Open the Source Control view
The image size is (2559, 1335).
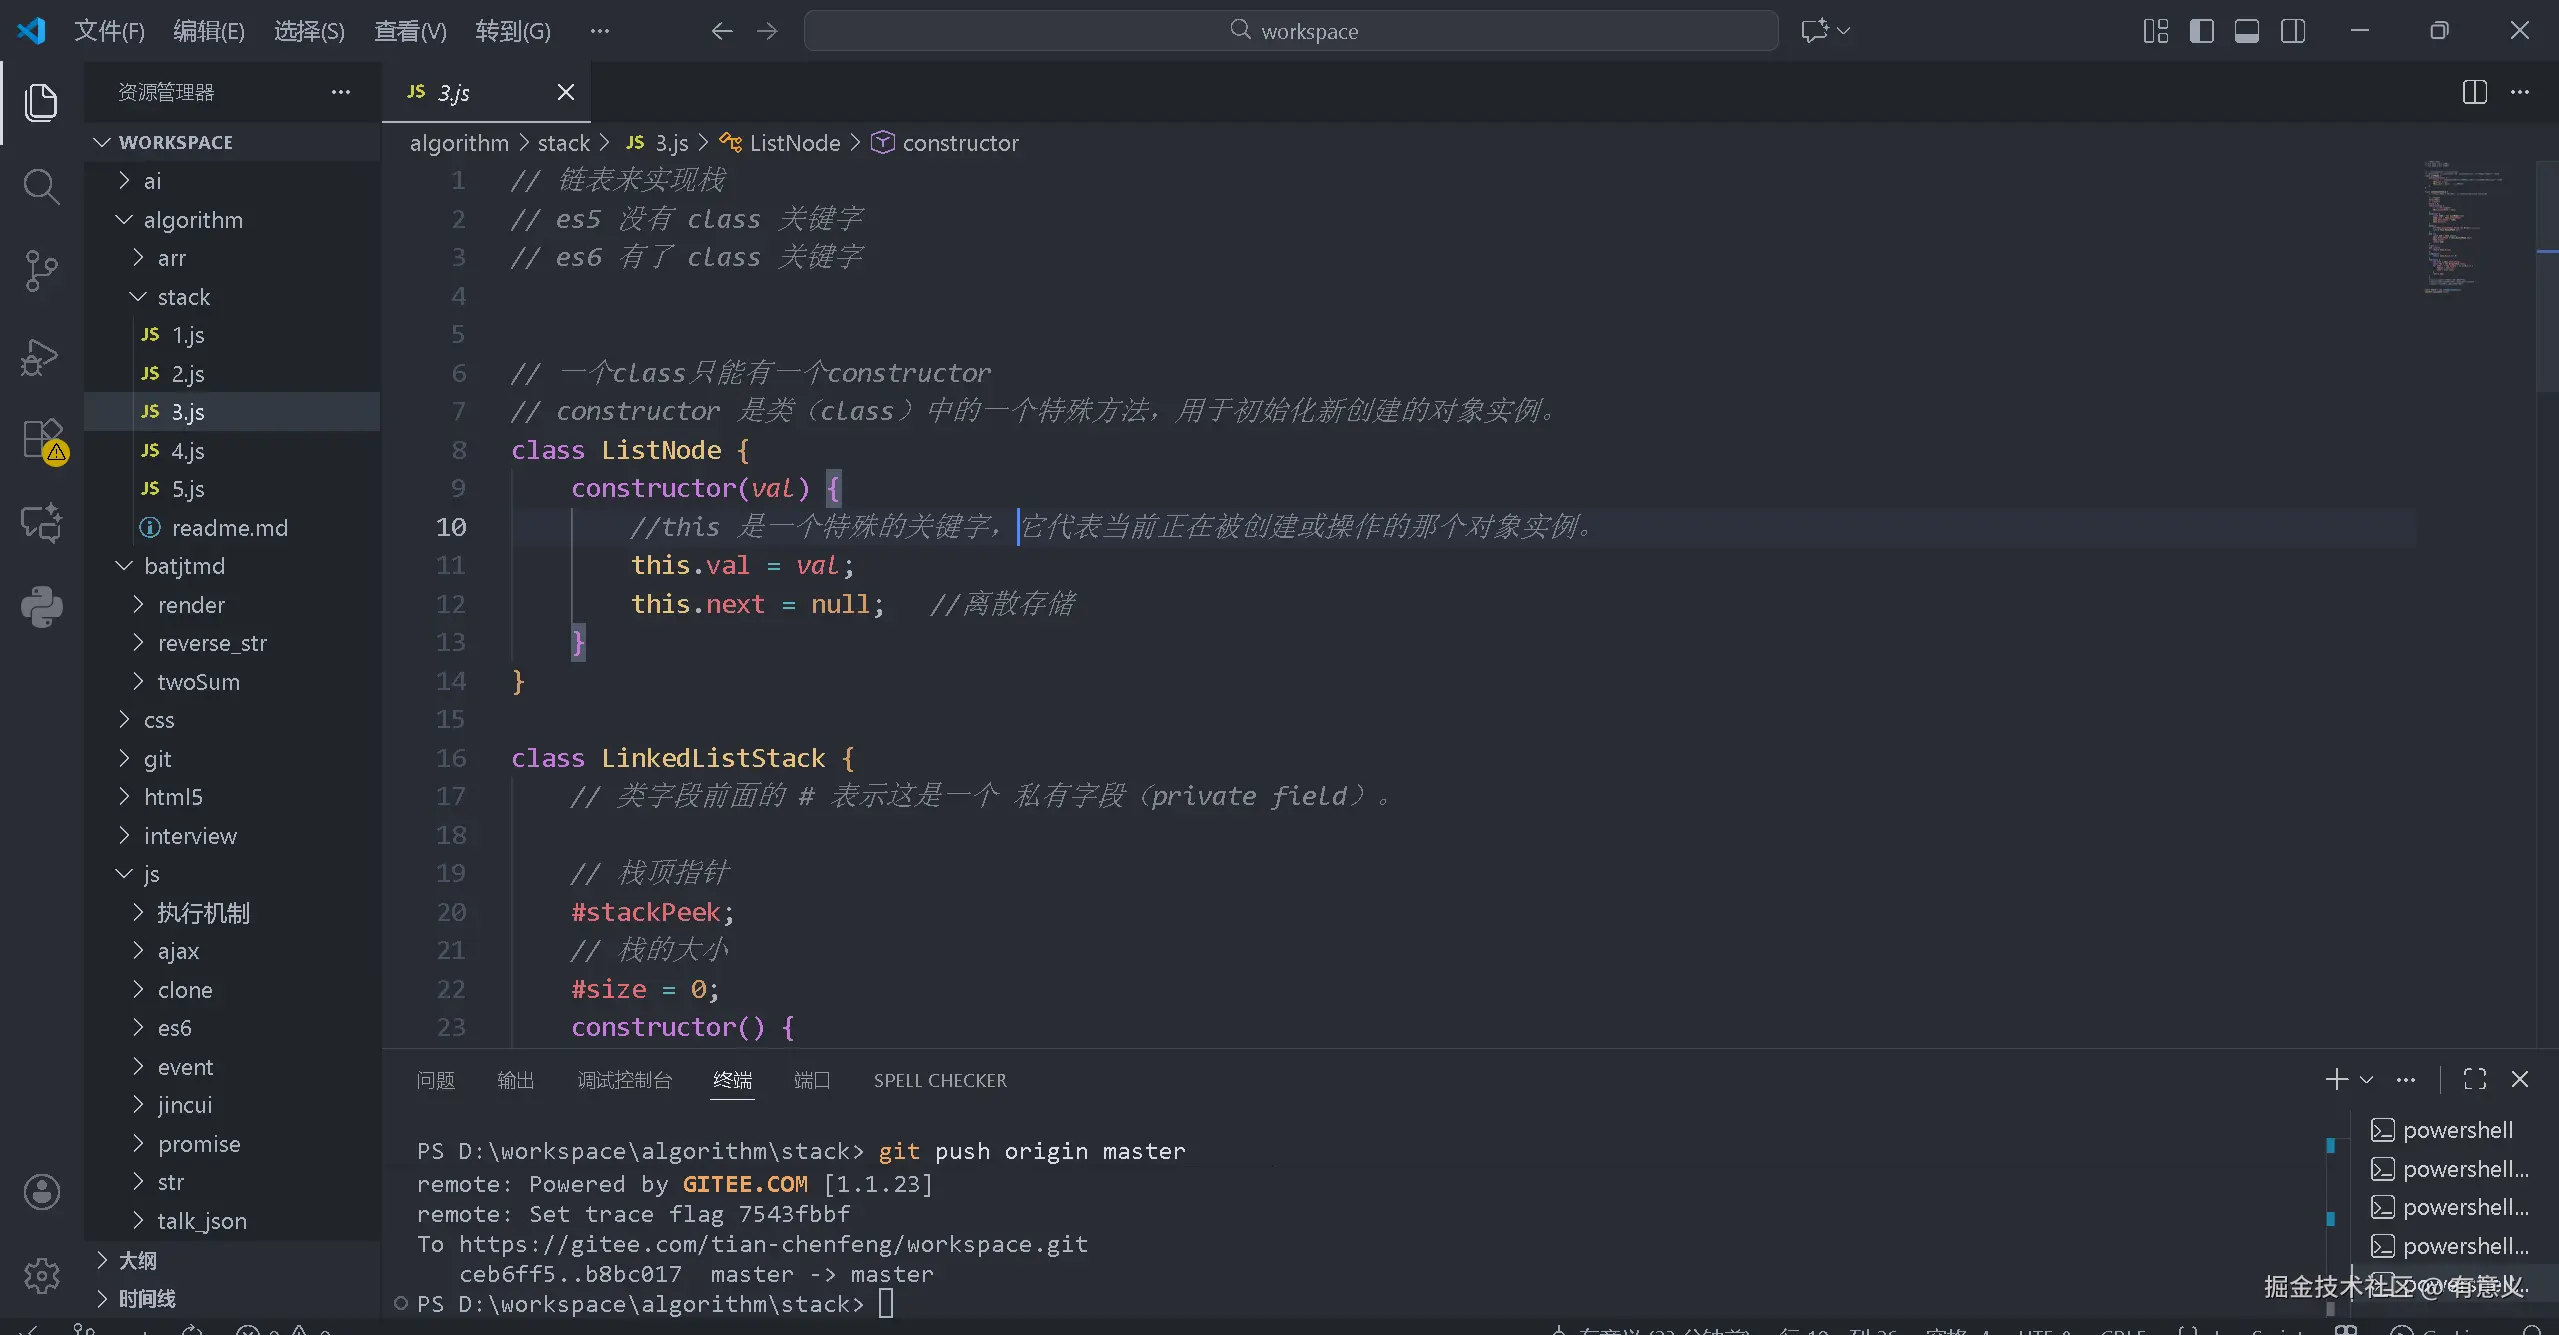(41, 271)
